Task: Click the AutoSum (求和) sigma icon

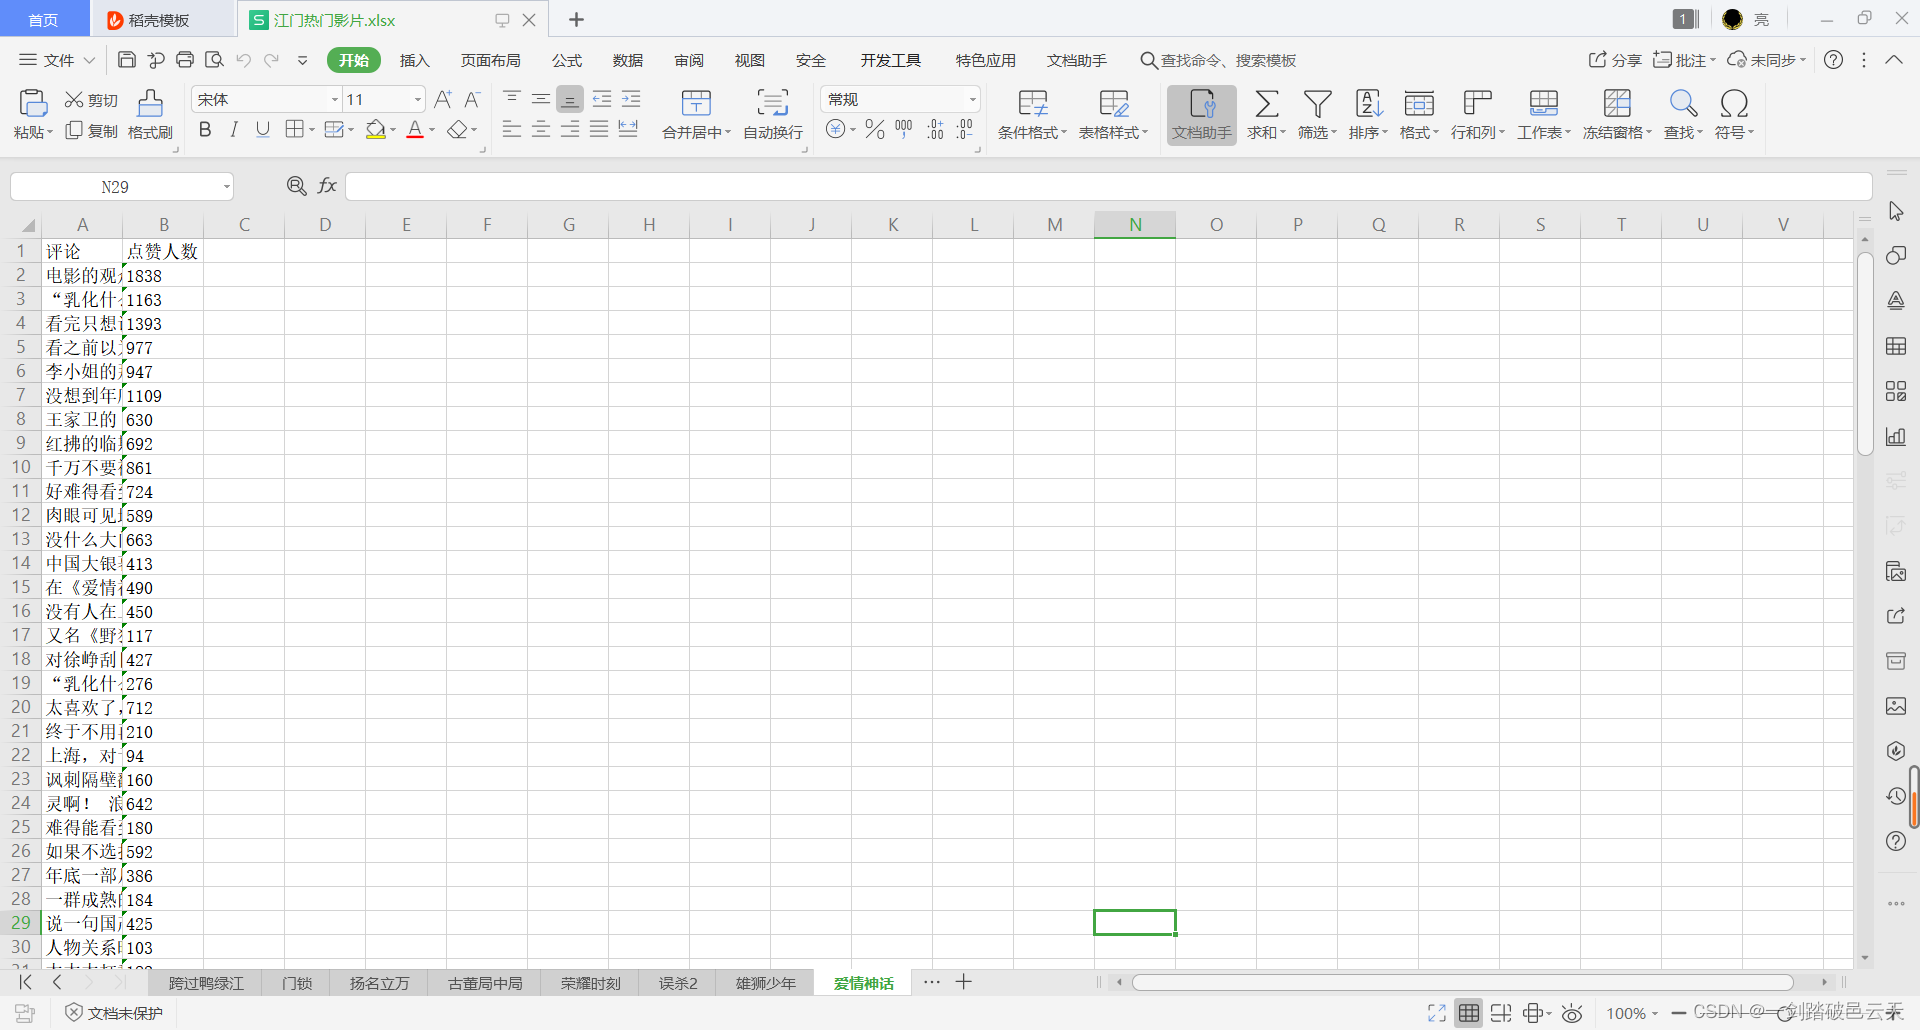Action: click(1266, 103)
